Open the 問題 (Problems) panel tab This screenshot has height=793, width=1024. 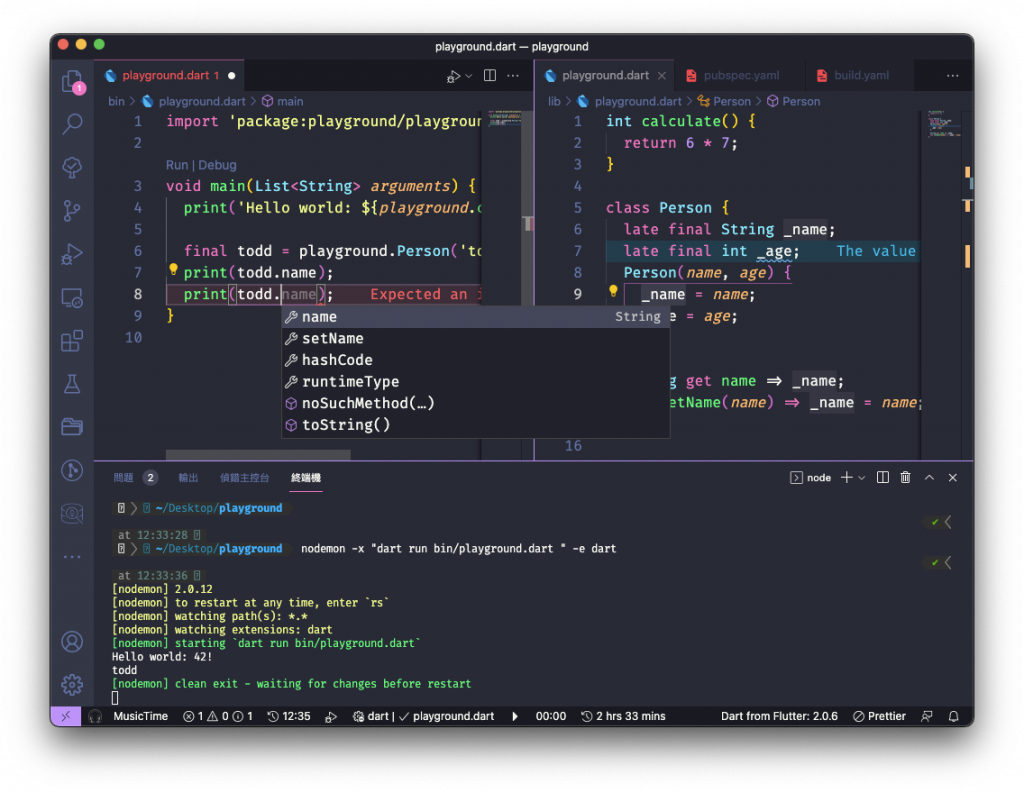[x=123, y=478]
